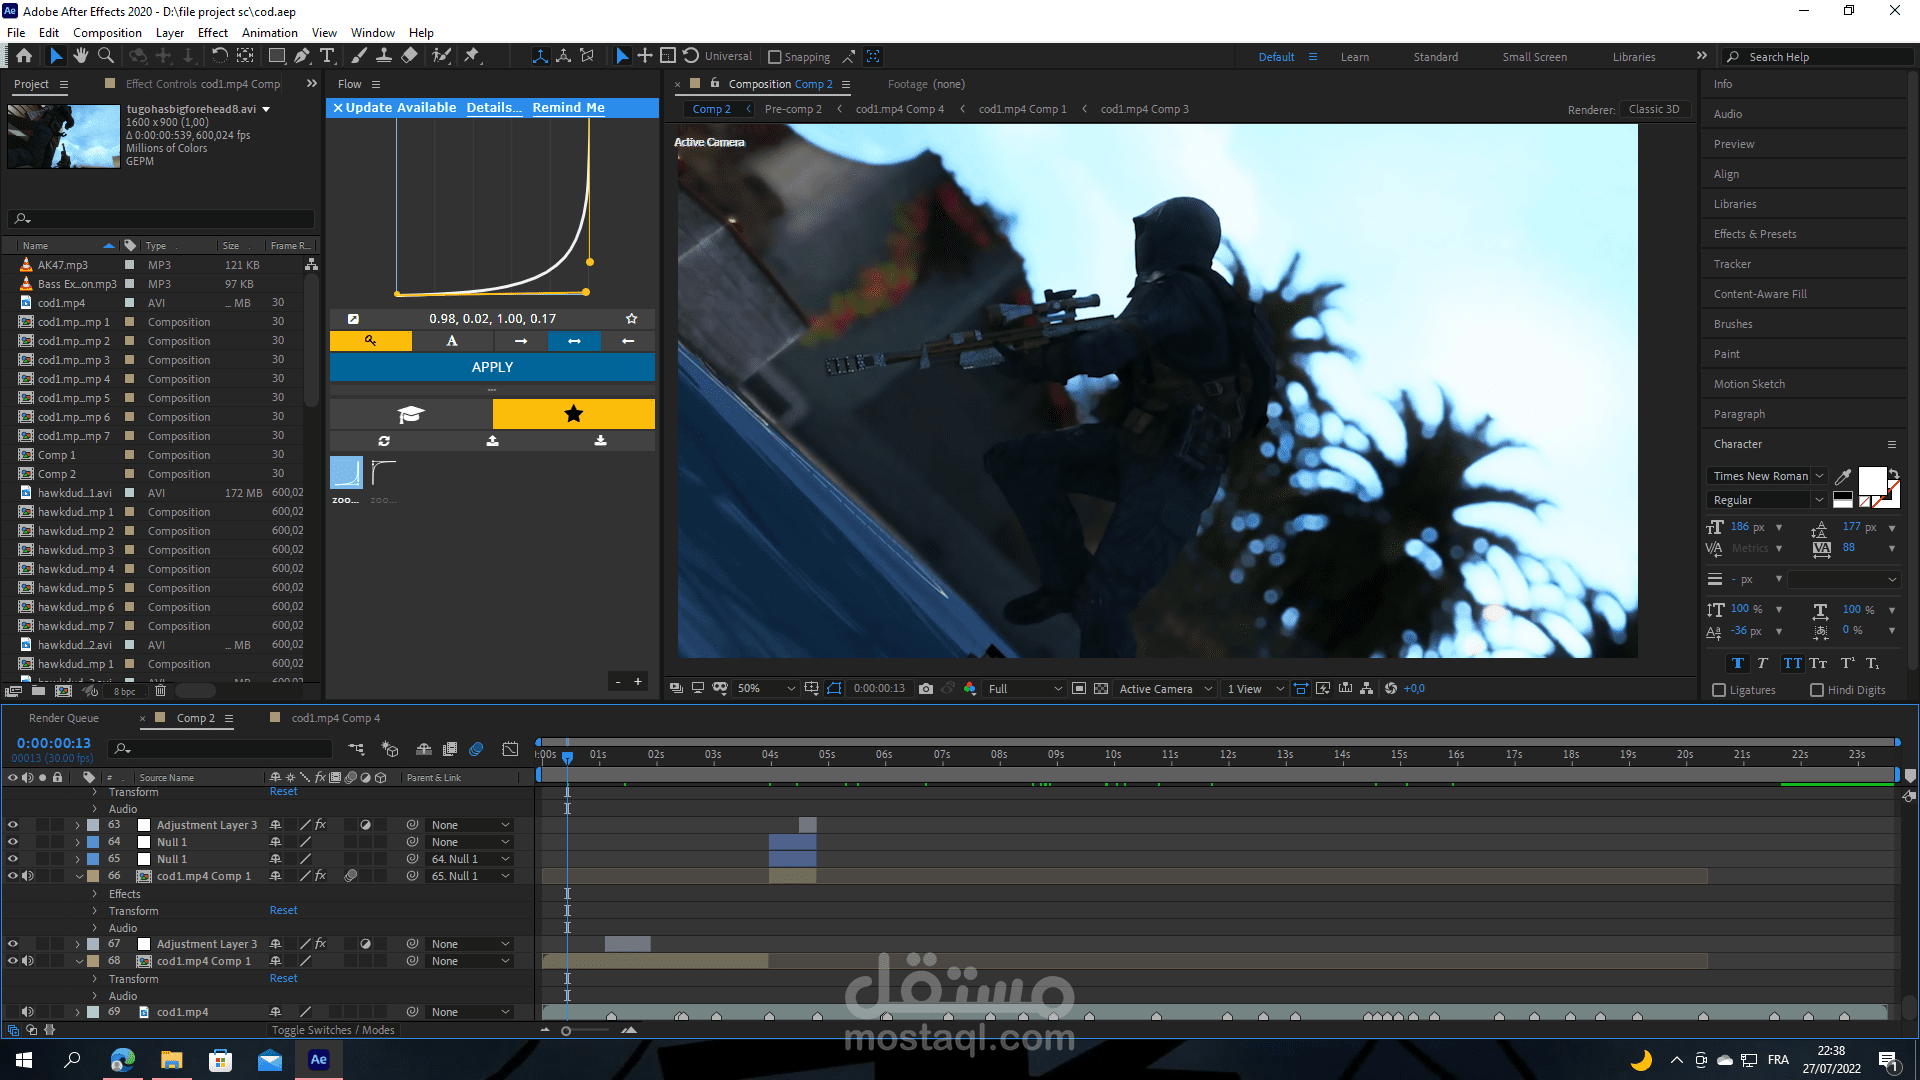Viewport: 1920px width, 1080px height.
Task: Expand layer 69 cod1.mp4 properties
Action: click(77, 1012)
